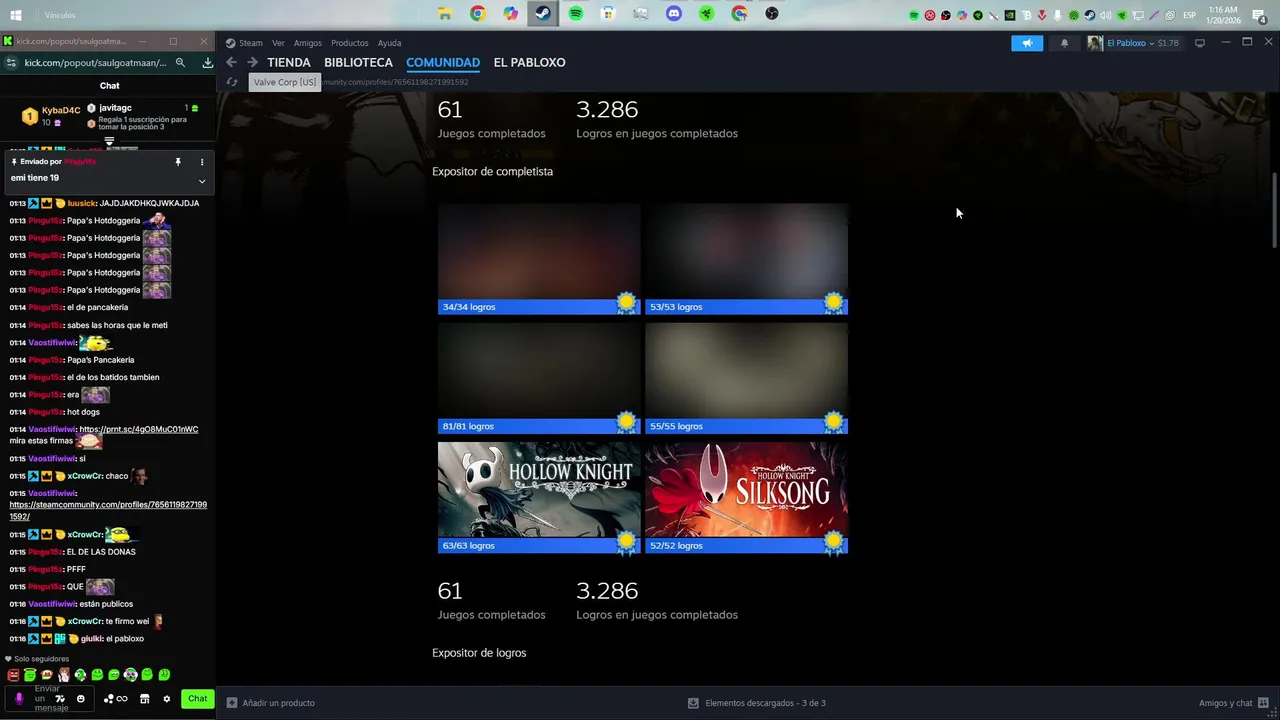This screenshot has height=720, width=1280.
Task: Open El Pabloxo account avatar in Steam
Action: [1095, 43]
